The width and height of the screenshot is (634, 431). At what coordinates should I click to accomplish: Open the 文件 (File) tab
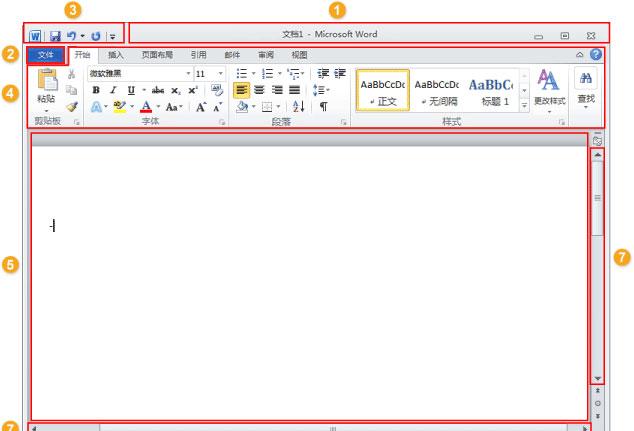click(x=46, y=55)
